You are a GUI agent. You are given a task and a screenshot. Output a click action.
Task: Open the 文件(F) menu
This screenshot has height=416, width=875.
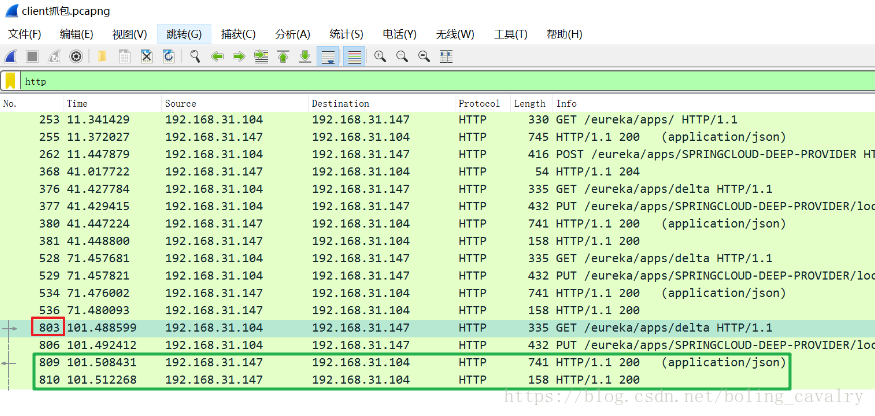(25, 34)
